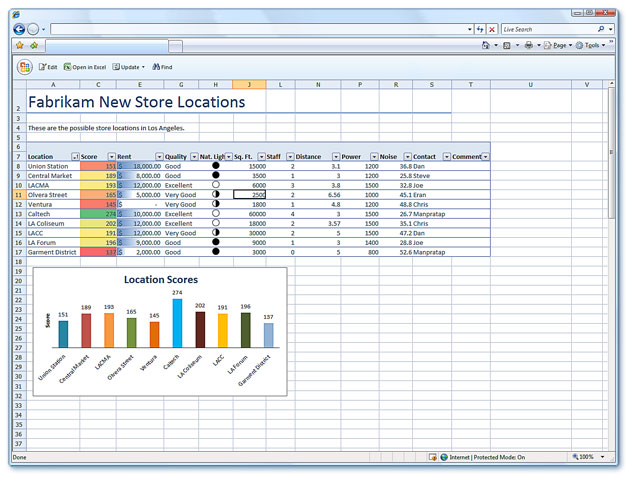
Task: Click the Office round logo button
Action: [25, 67]
